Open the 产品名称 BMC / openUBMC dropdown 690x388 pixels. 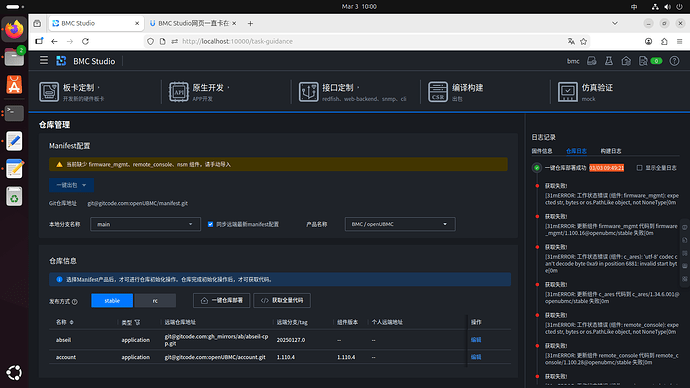tap(400, 224)
